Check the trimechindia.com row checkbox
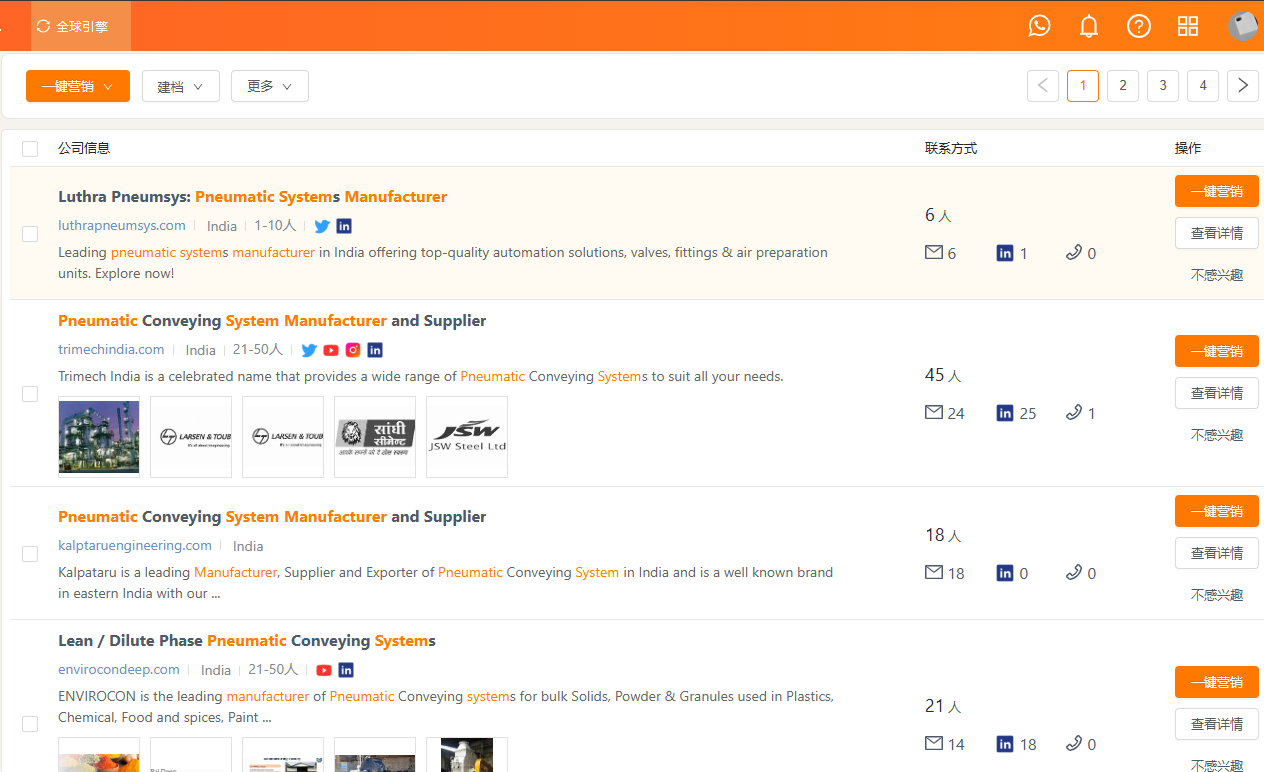The height and width of the screenshot is (772, 1264). (30, 394)
